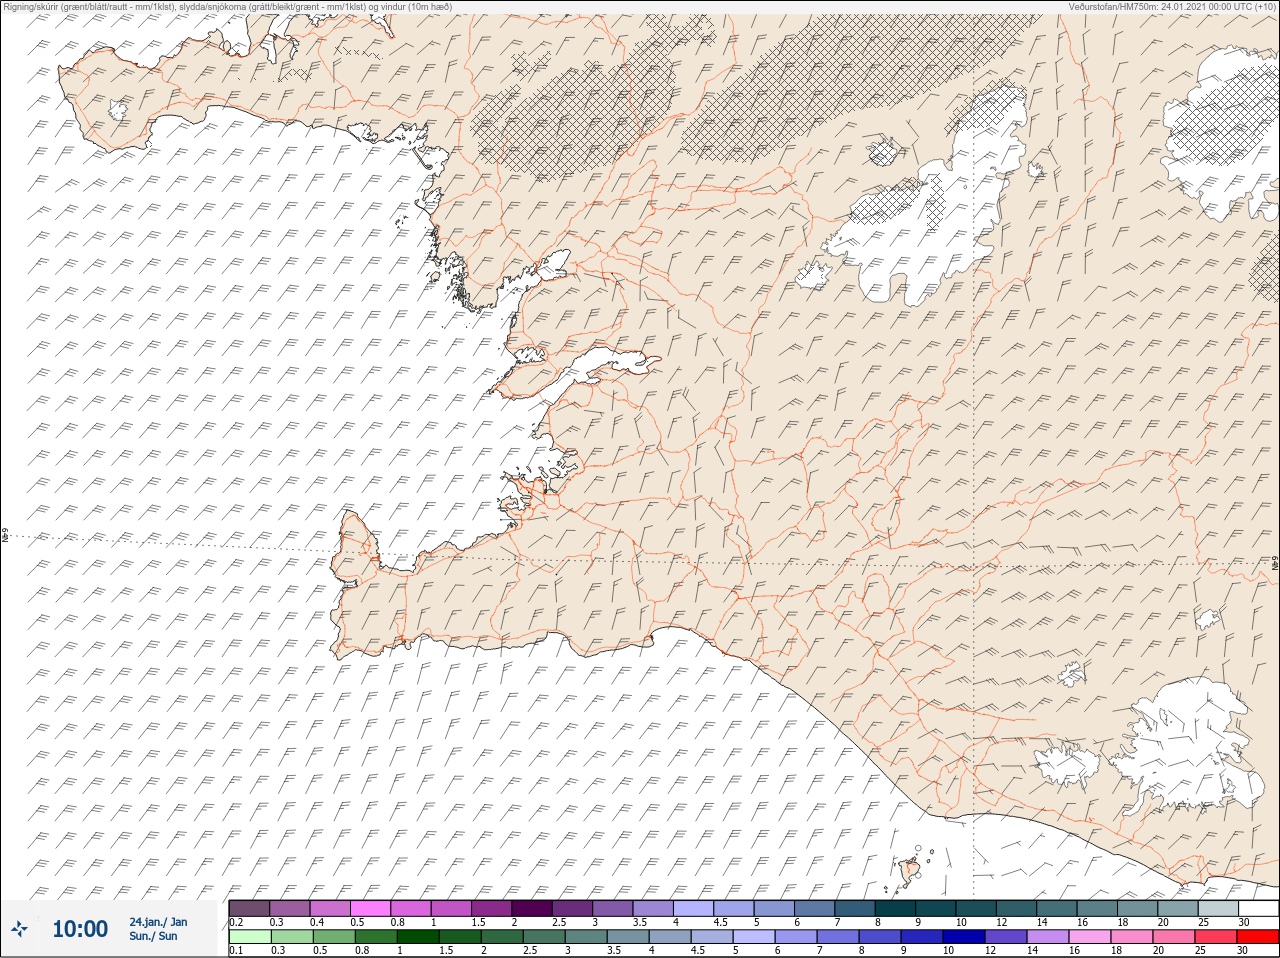Pick white top-row swatch labeled 30
This screenshot has width=1280, height=958.
(1258, 908)
